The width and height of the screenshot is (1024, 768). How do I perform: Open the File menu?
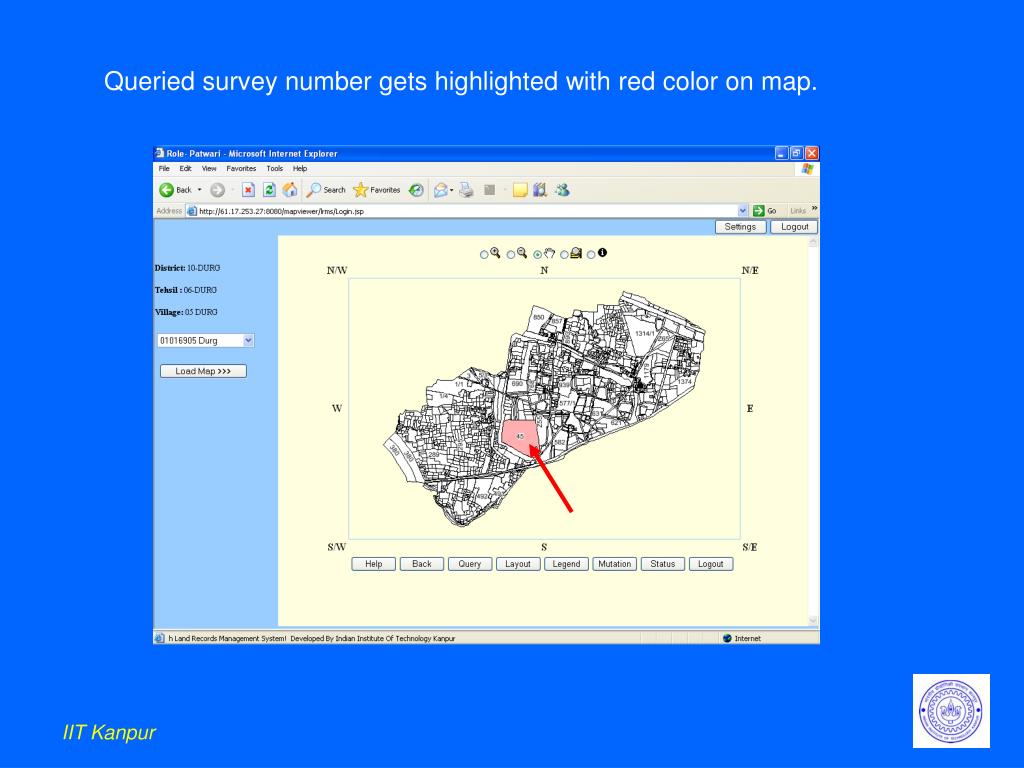click(x=164, y=168)
